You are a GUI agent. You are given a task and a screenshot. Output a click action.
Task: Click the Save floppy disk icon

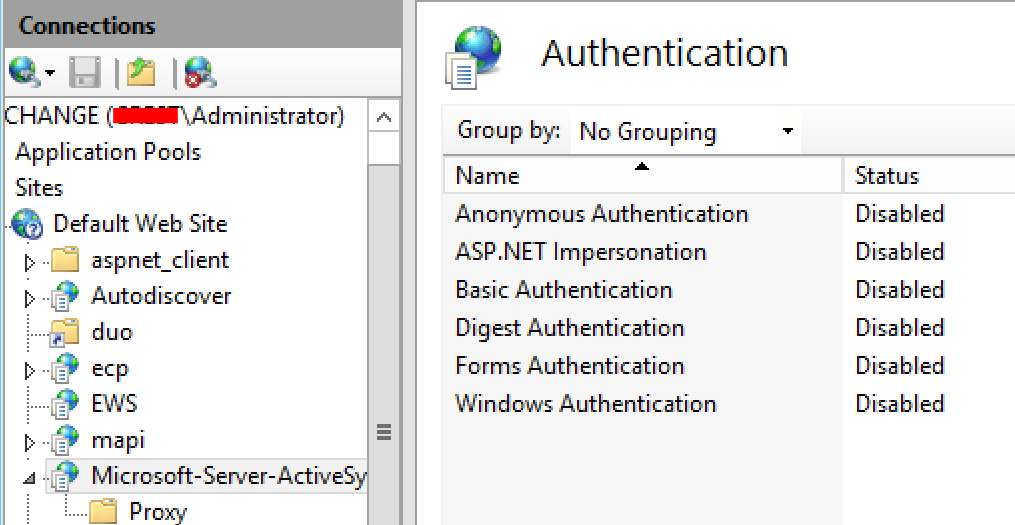85,72
